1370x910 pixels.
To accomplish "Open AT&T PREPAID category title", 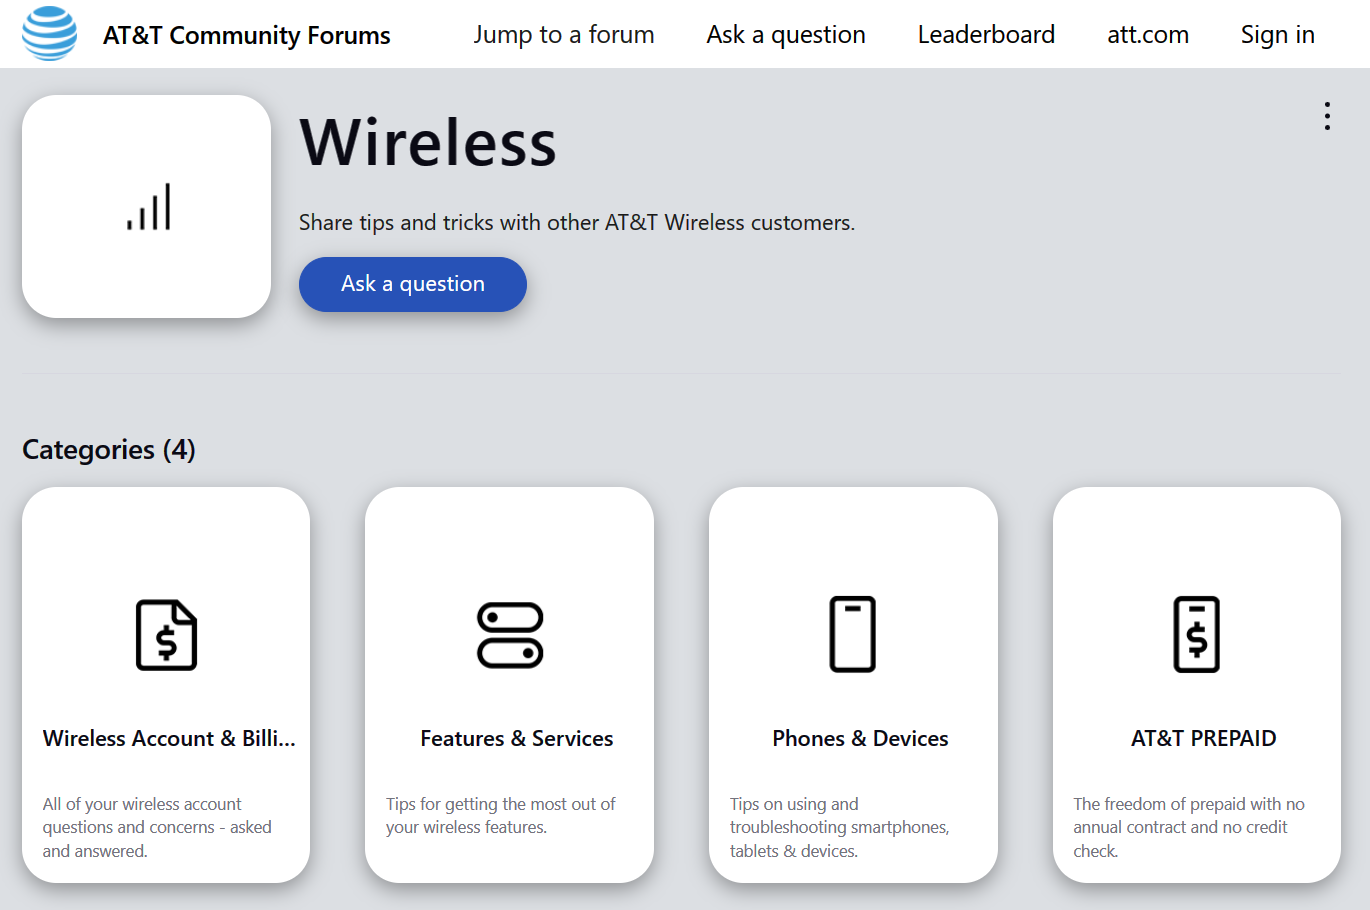I will click(1204, 738).
